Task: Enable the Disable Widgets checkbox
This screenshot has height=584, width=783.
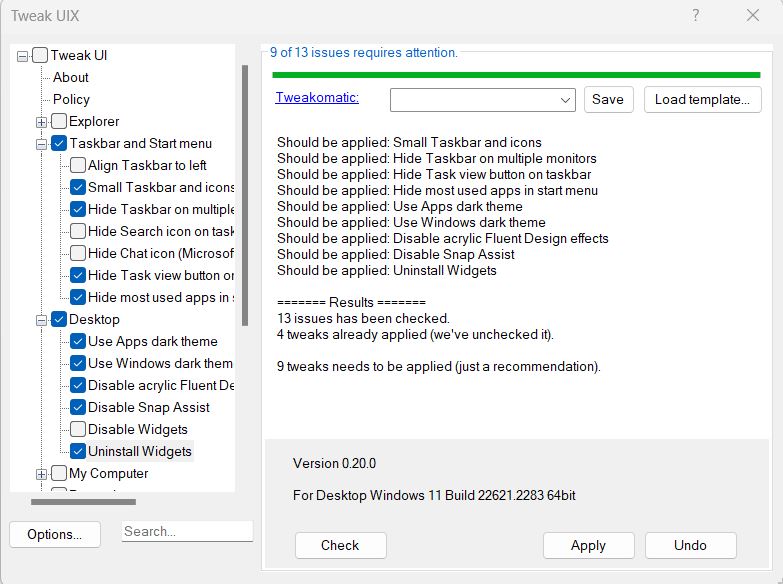Action: [x=78, y=429]
